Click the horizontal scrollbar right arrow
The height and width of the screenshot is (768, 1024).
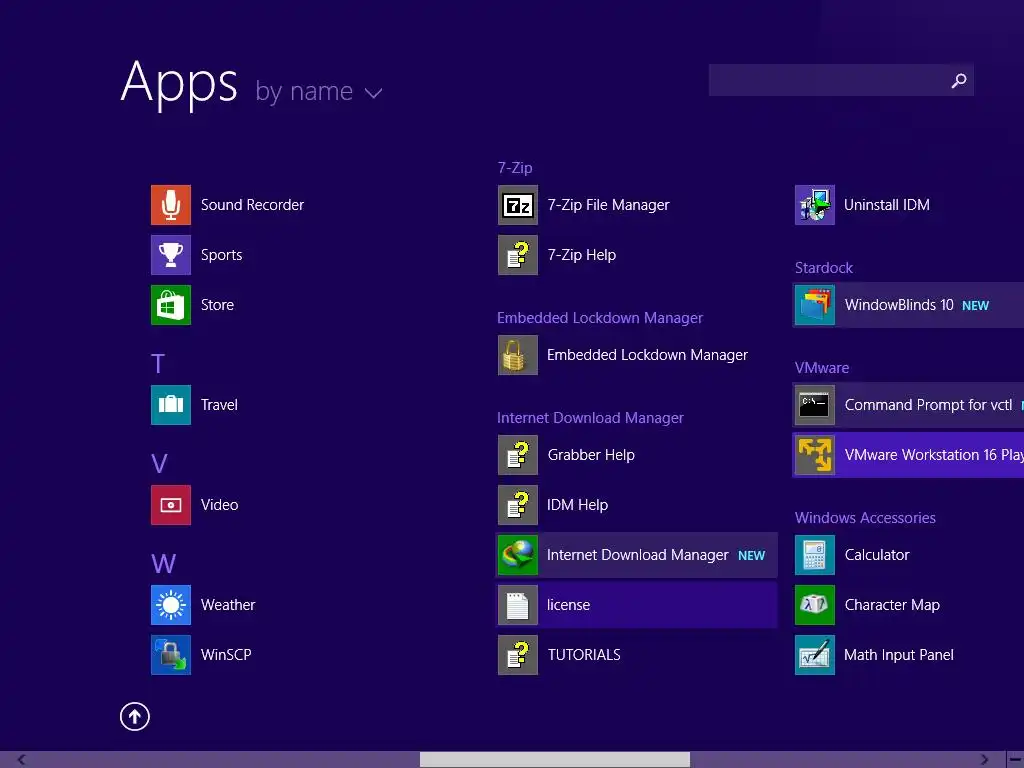click(x=984, y=760)
